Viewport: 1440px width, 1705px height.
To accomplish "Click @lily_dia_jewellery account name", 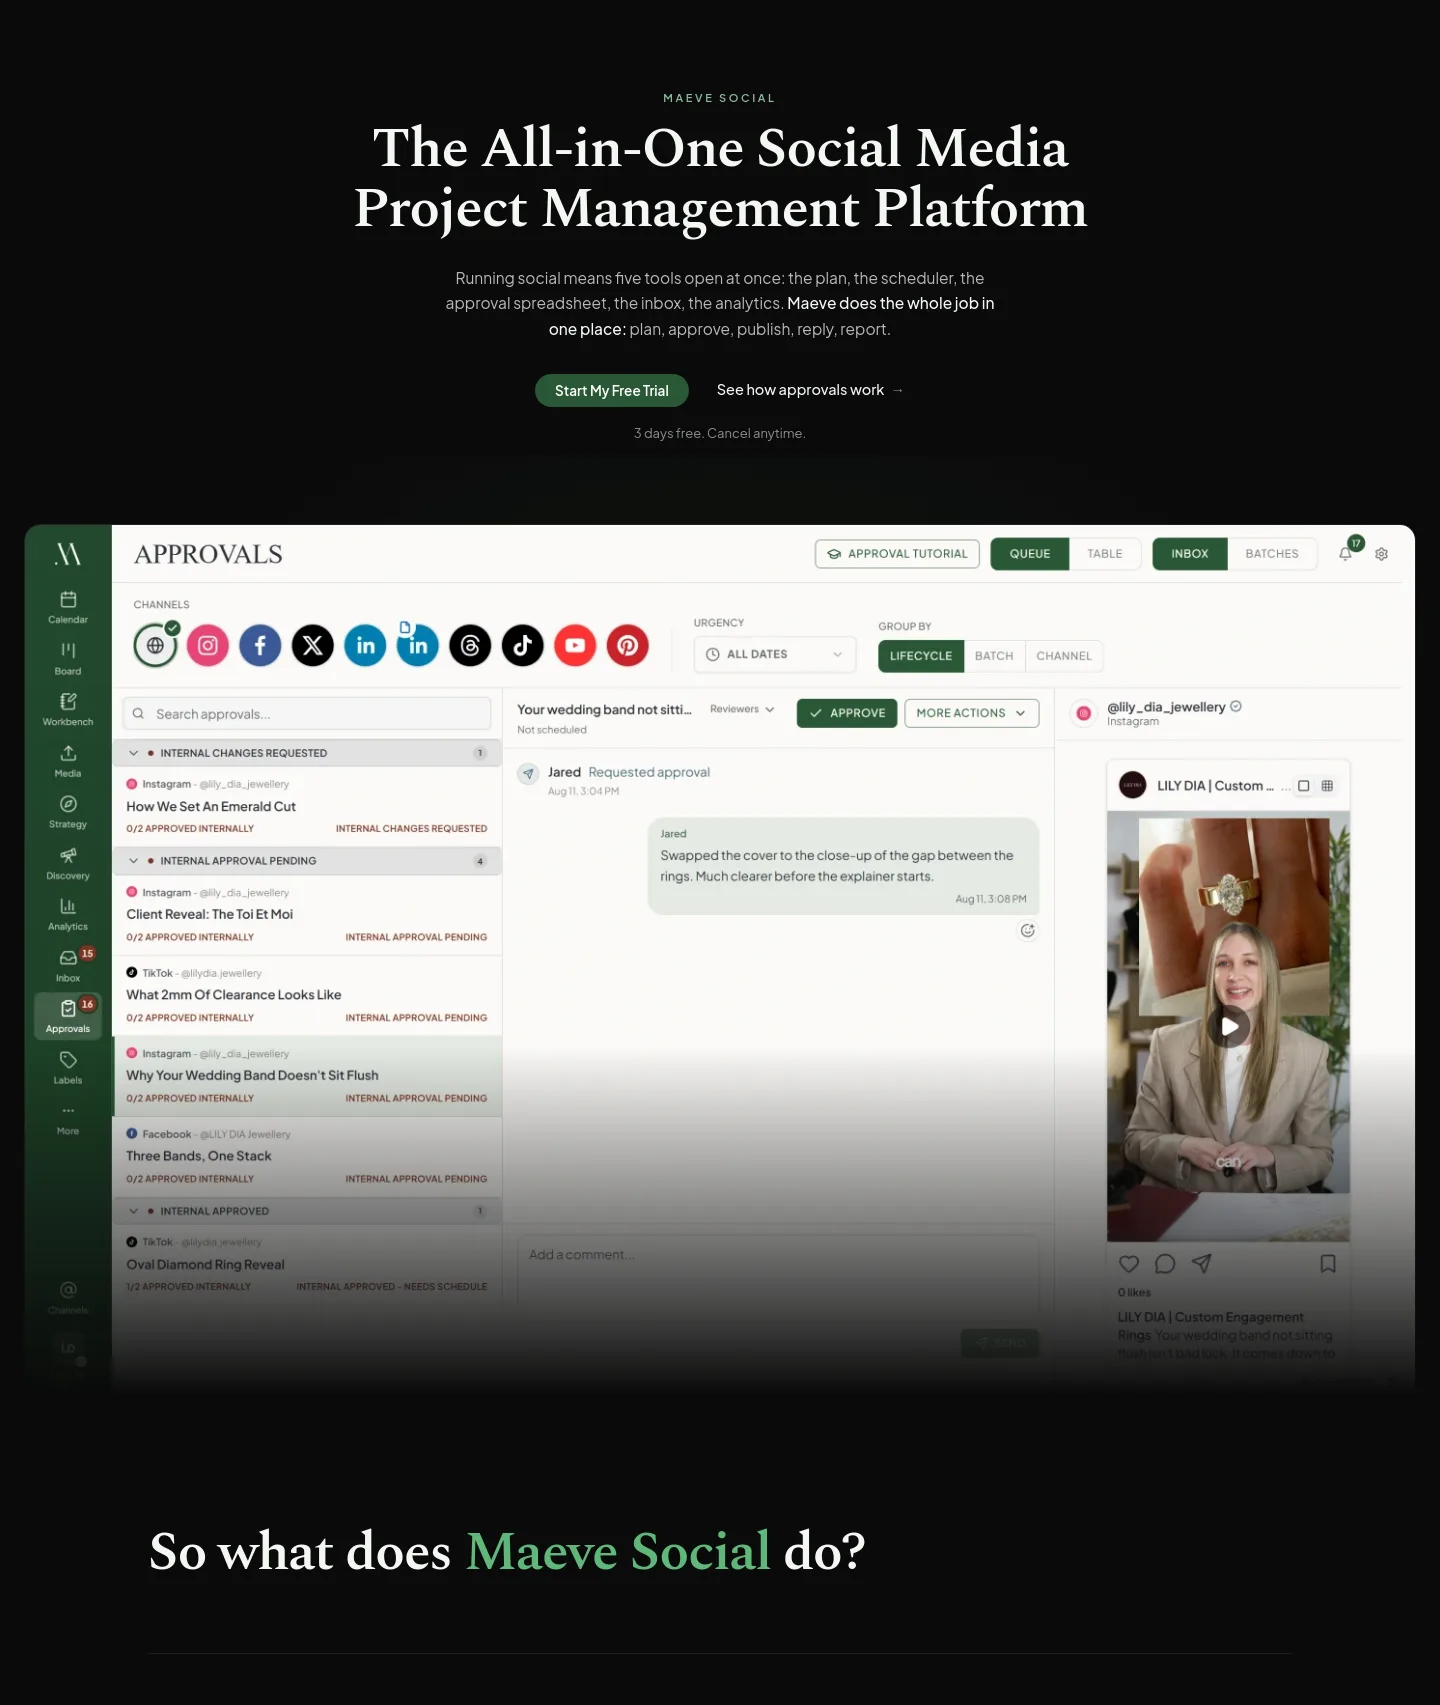I will coord(1166,707).
